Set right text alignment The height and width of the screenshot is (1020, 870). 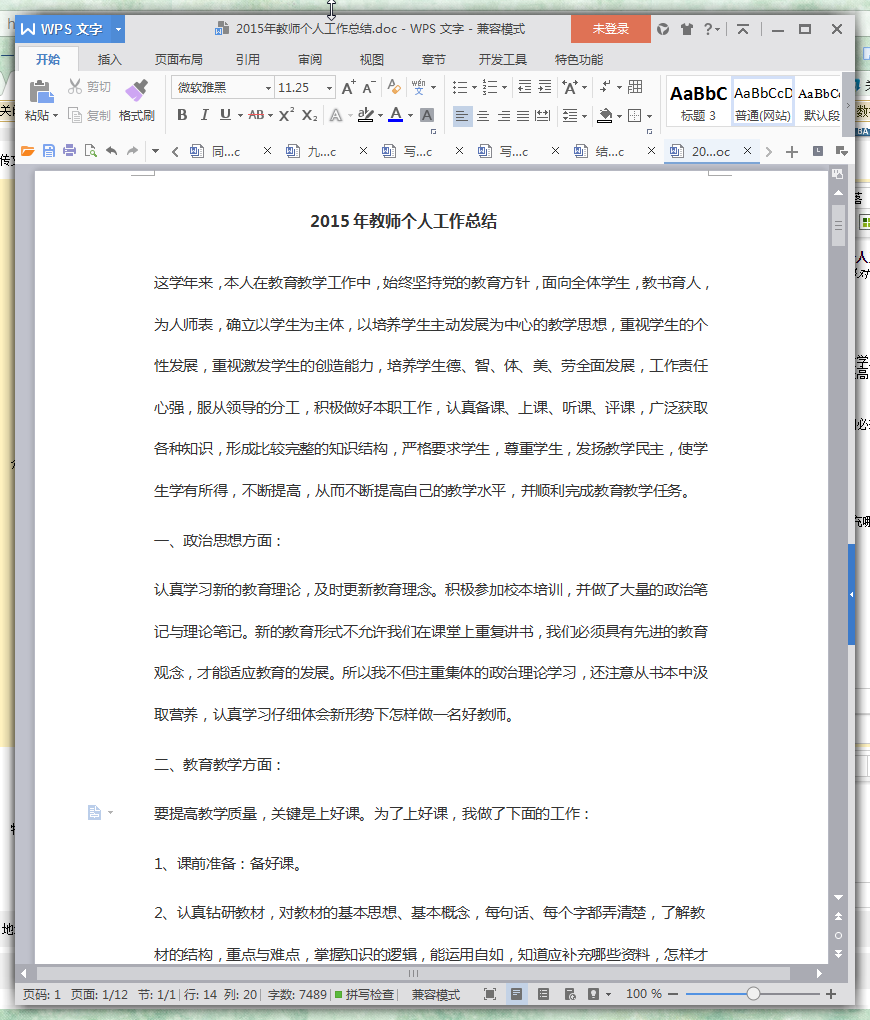coord(503,116)
